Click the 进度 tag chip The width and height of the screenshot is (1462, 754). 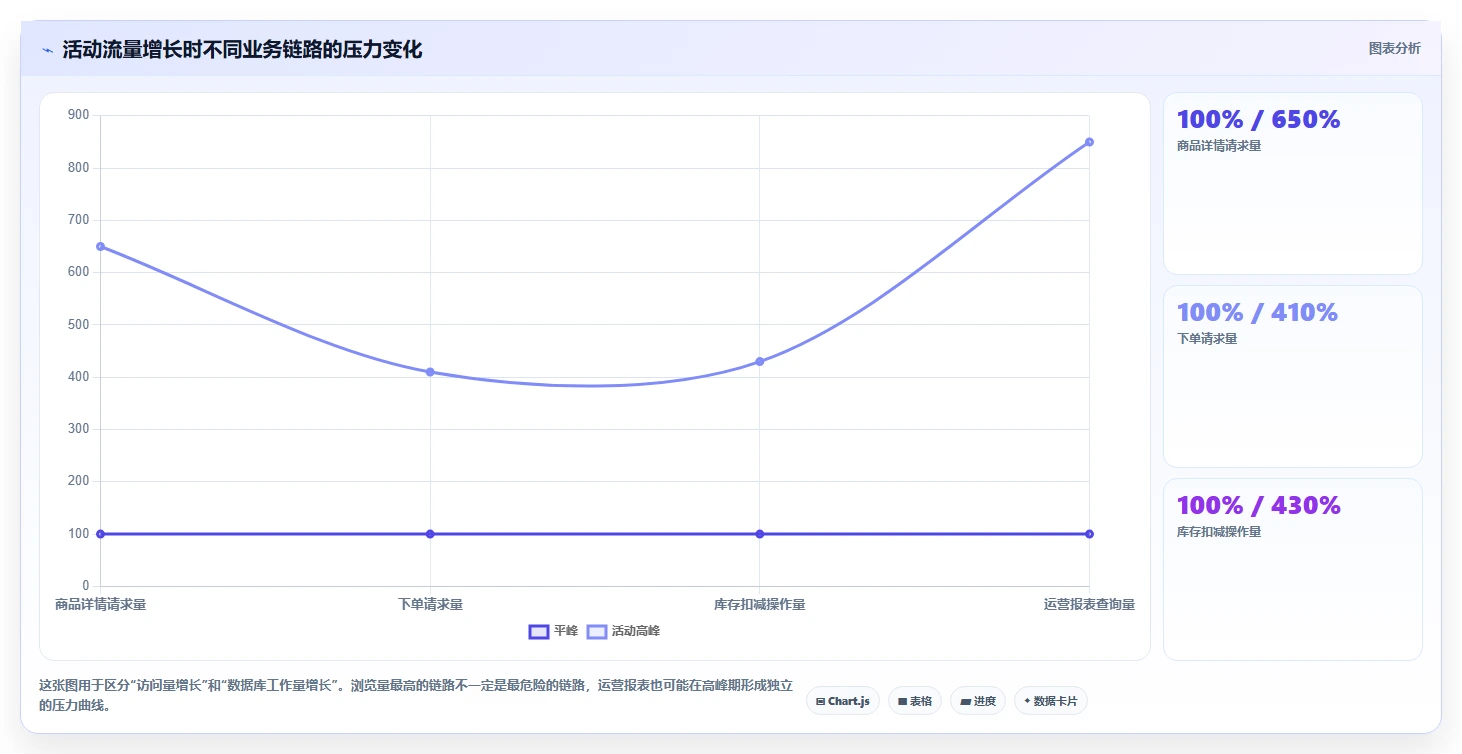click(977, 701)
